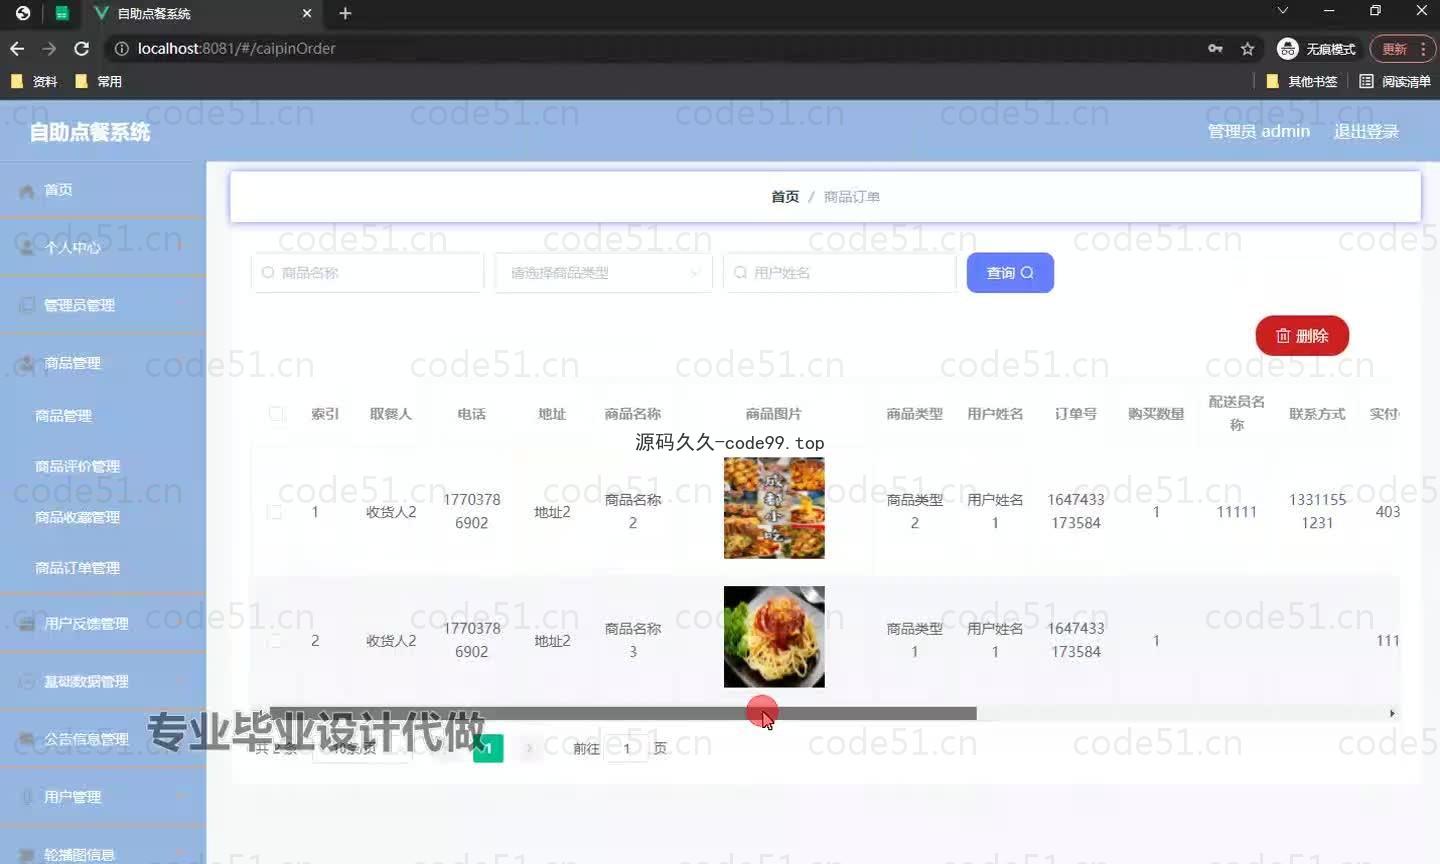Show the tab search dropdown arrow
The width and height of the screenshot is (1440, 864).
click(1283, 10)
